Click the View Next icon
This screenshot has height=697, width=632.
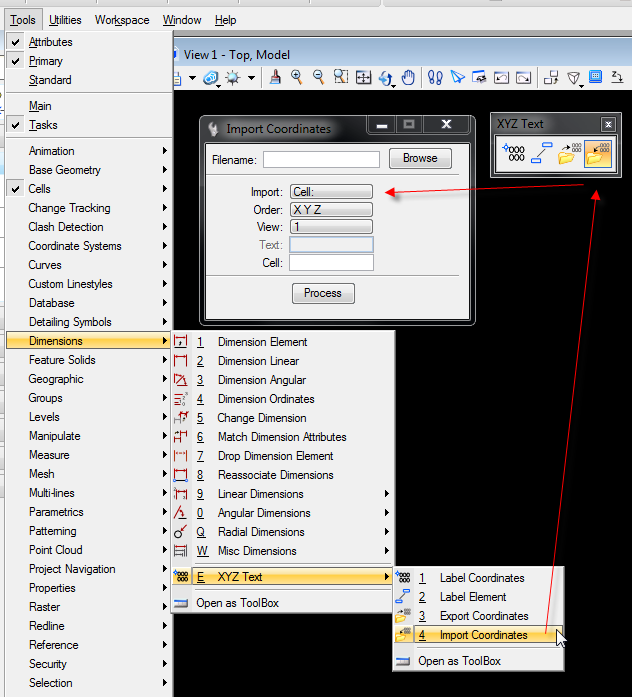[x=523, y=78]
